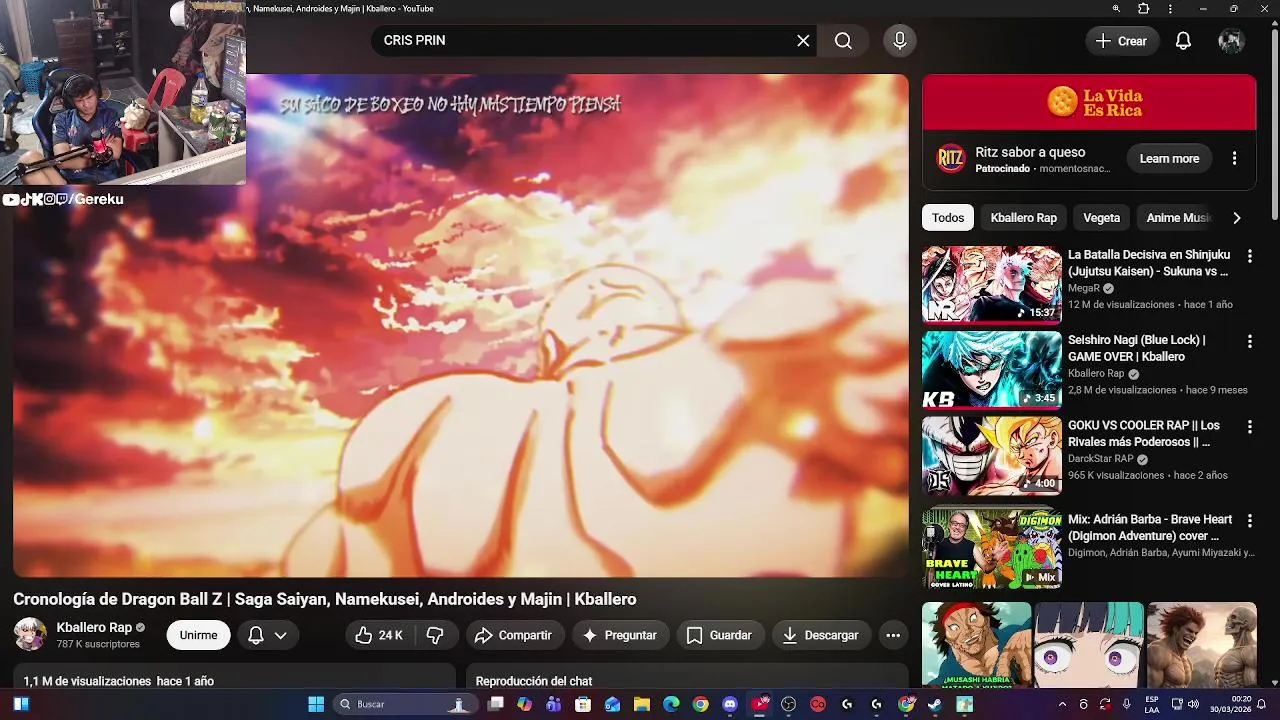Open options for Adrián Barba mix
This screenshot has height=720, width=1280.
[1249, 520]
